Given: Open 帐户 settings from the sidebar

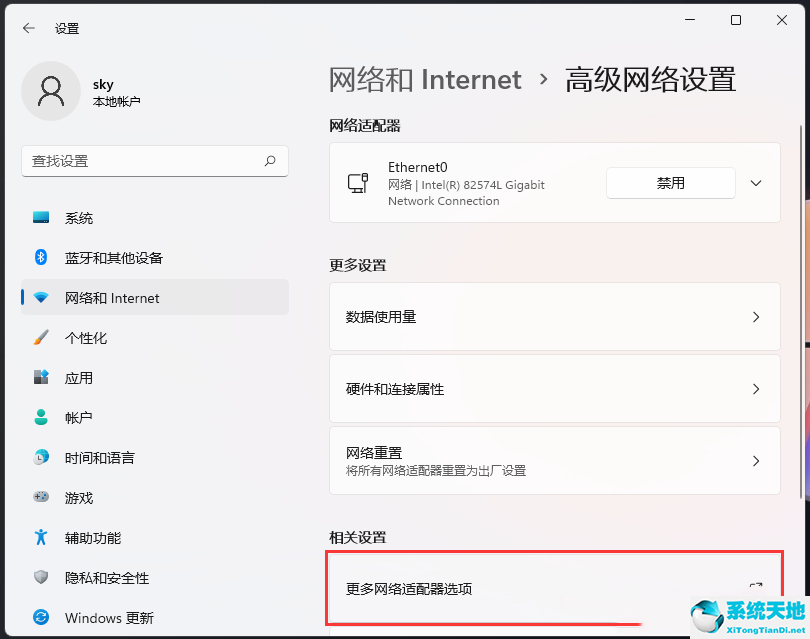Looking at the screenshot, I should tap(40, 418).
